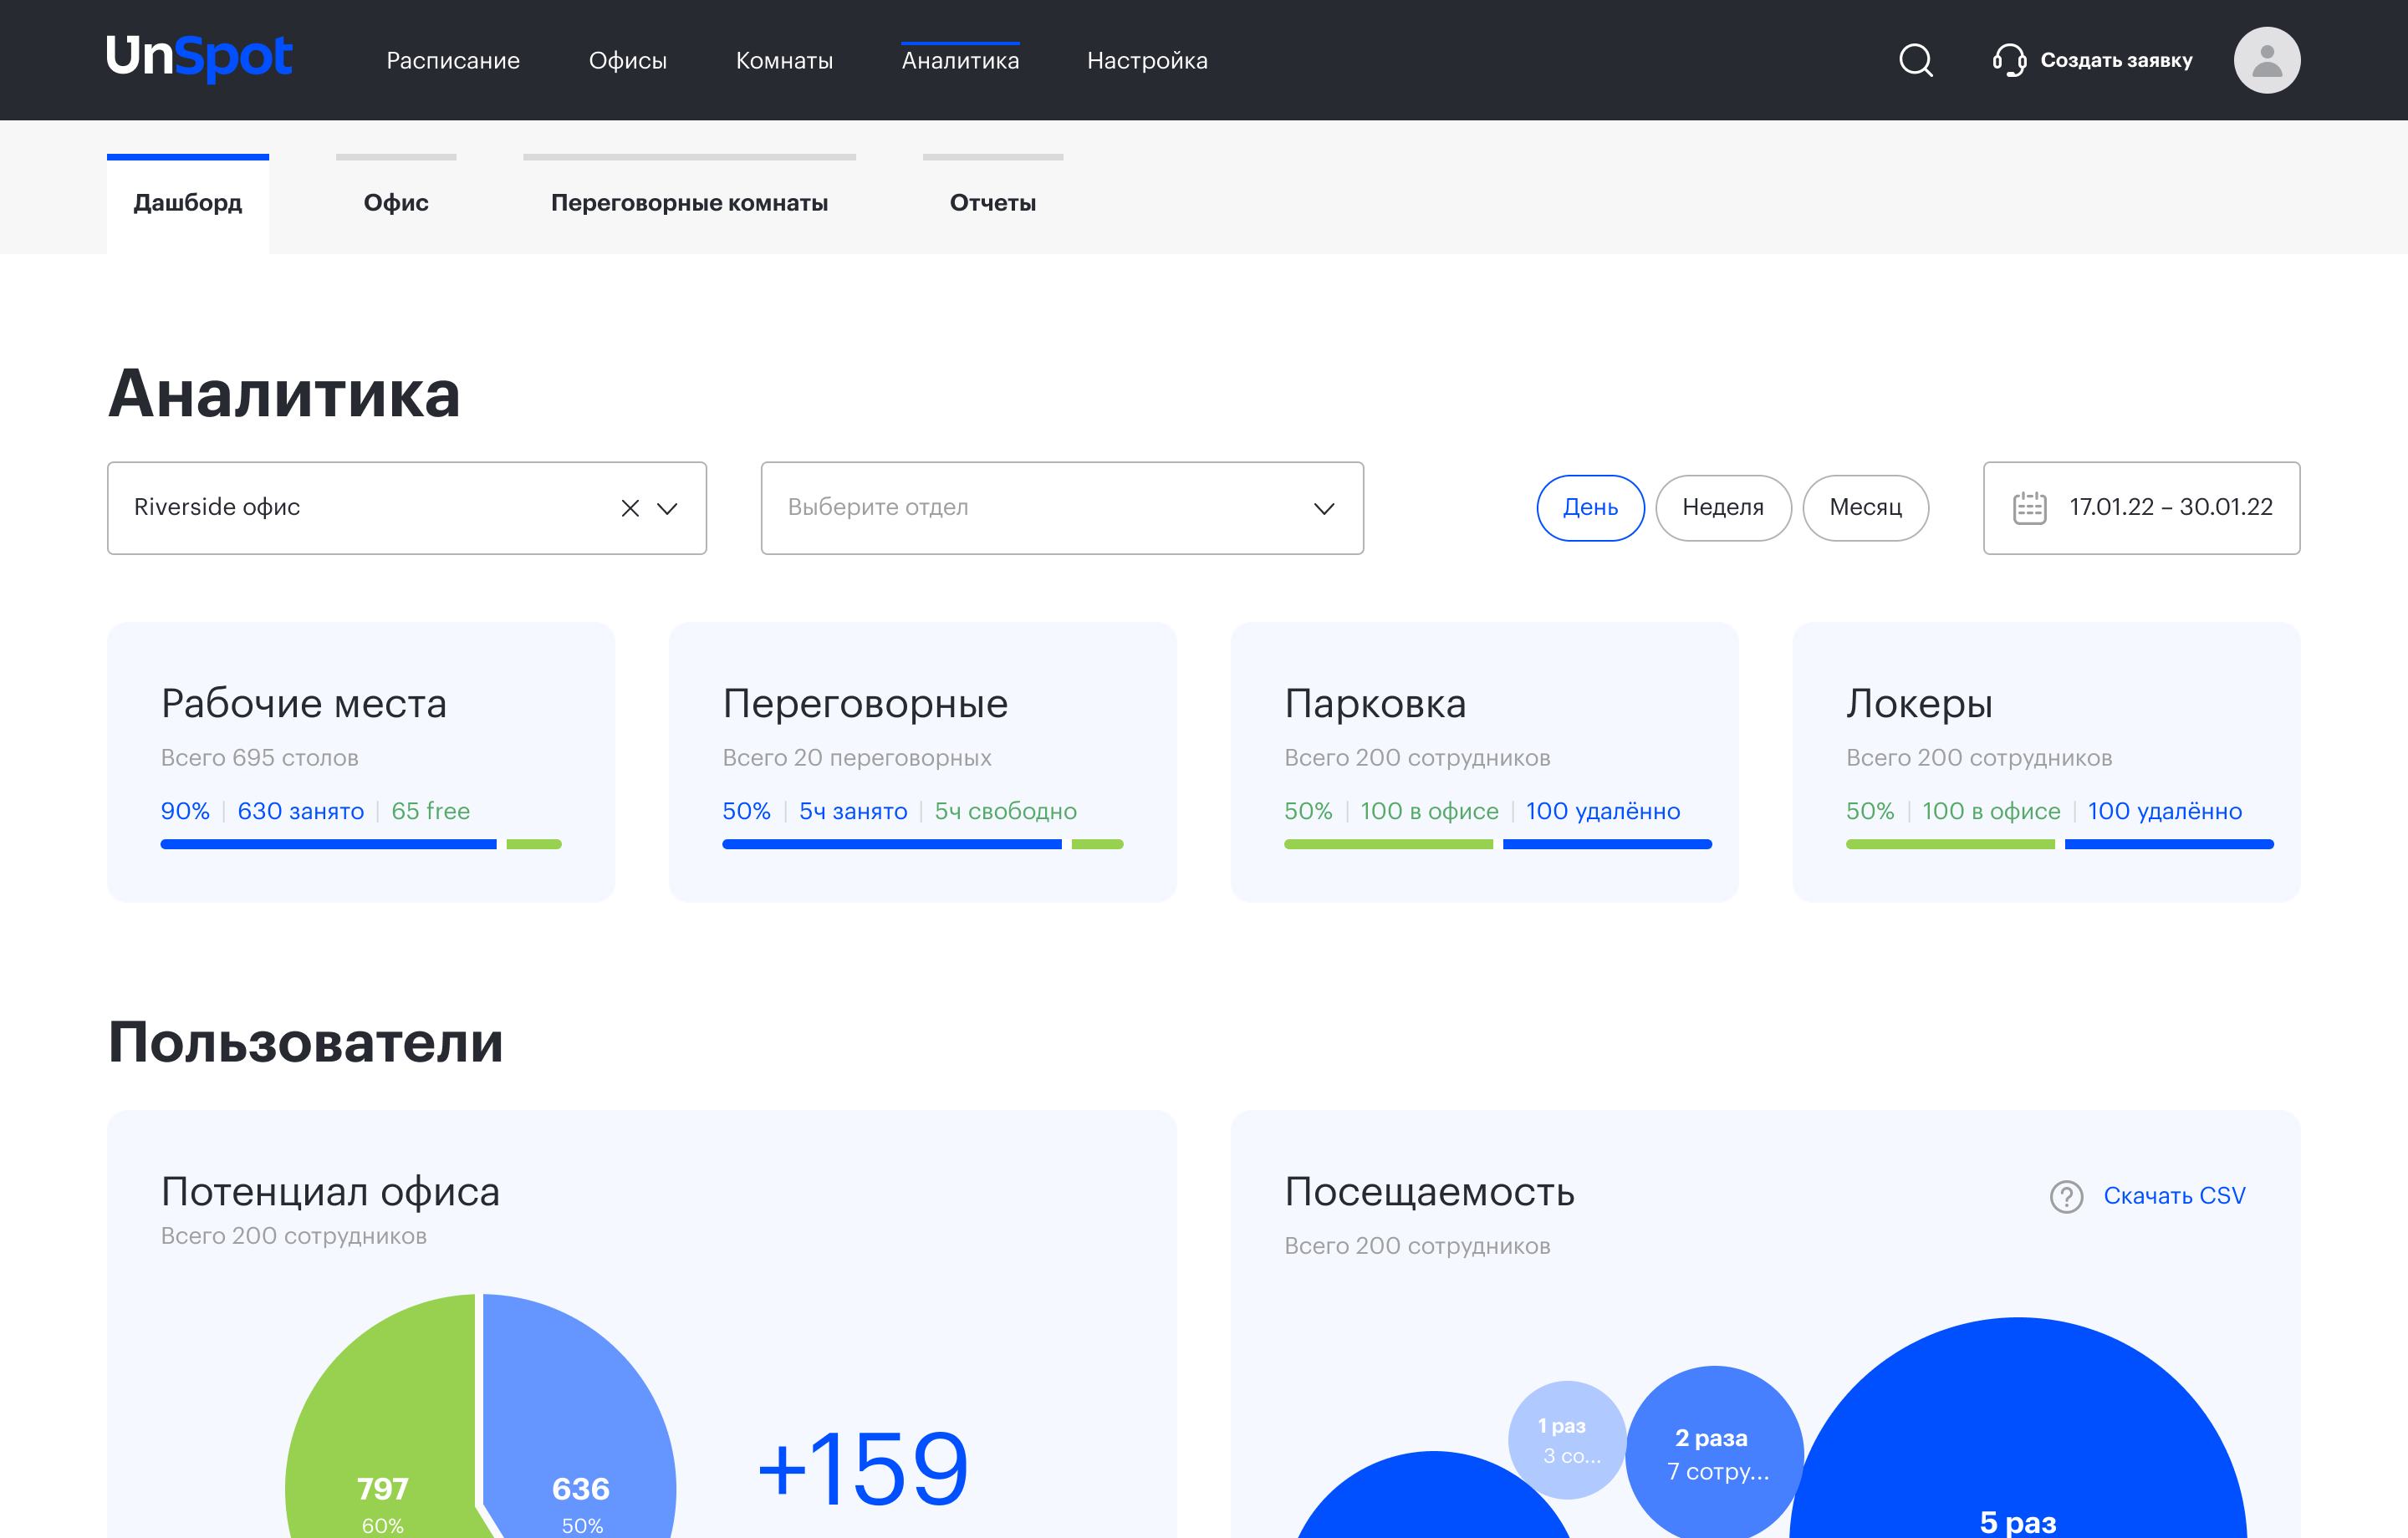Click the 90% value in Рабочие места
Viewport: 2408px width, 1538px height.
click(185, 811)
